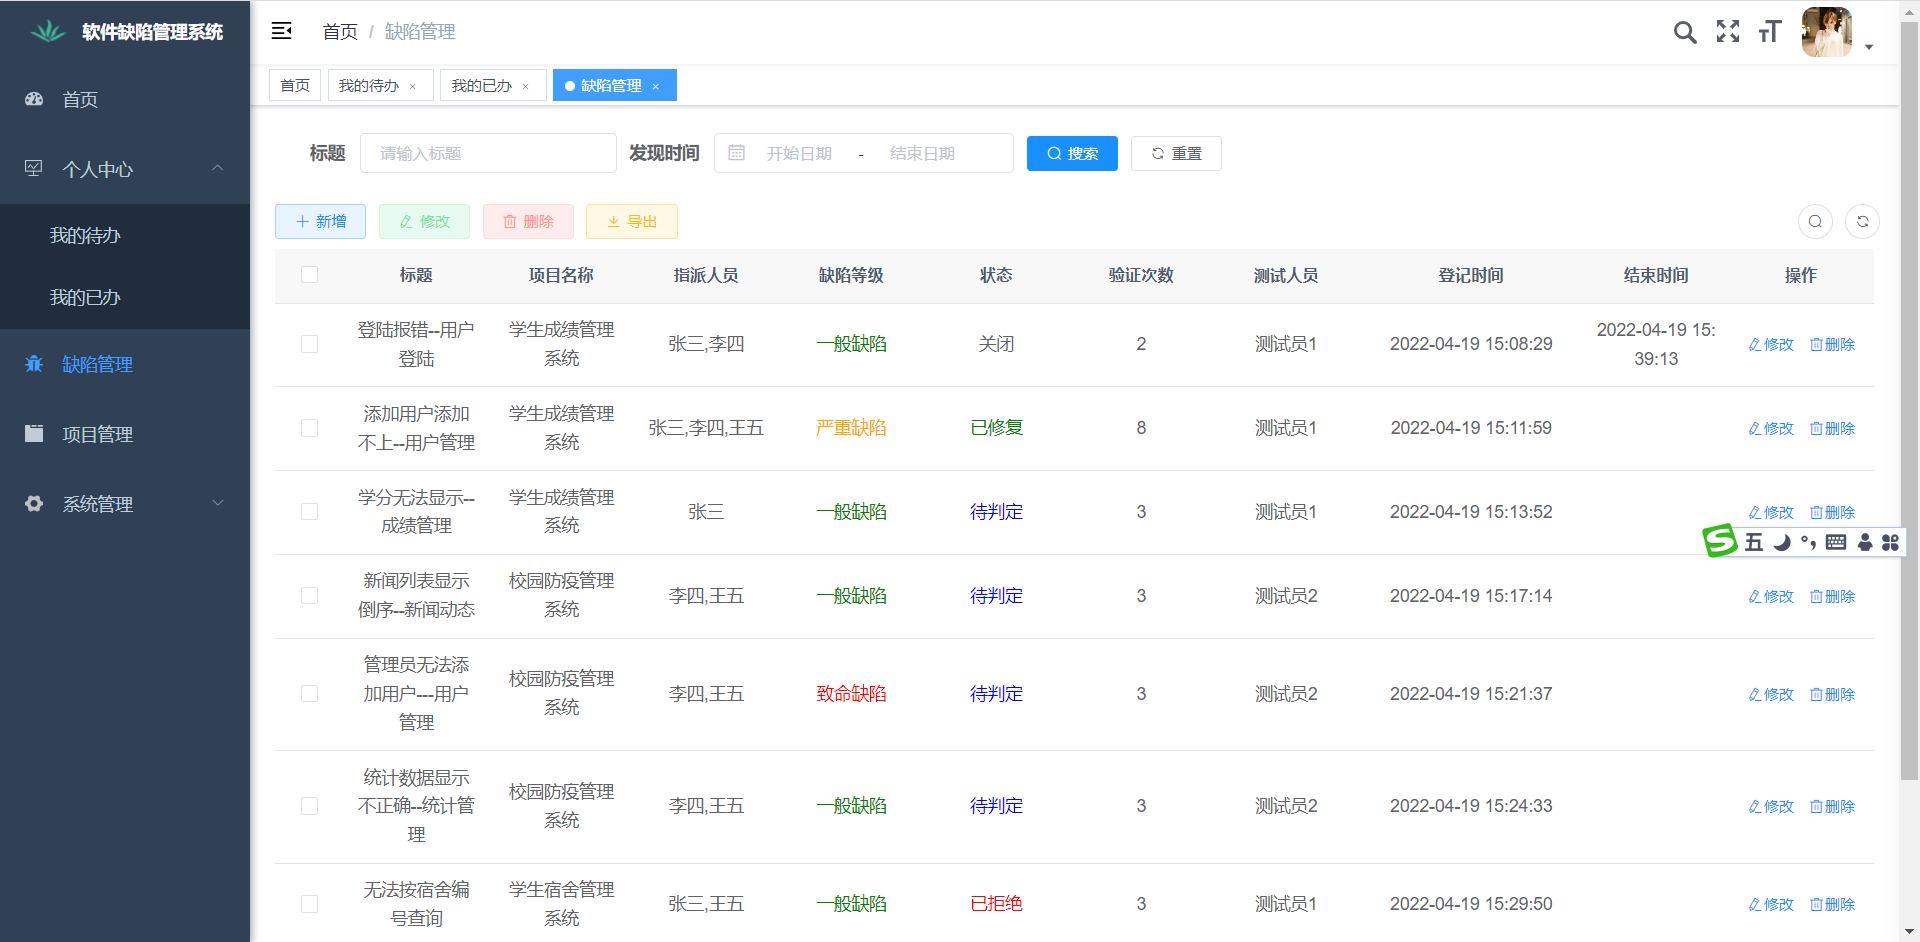Toggle sidebar collapse hamburger icon
This screenshot has width=1920, height=942.
tap(281, 31)
